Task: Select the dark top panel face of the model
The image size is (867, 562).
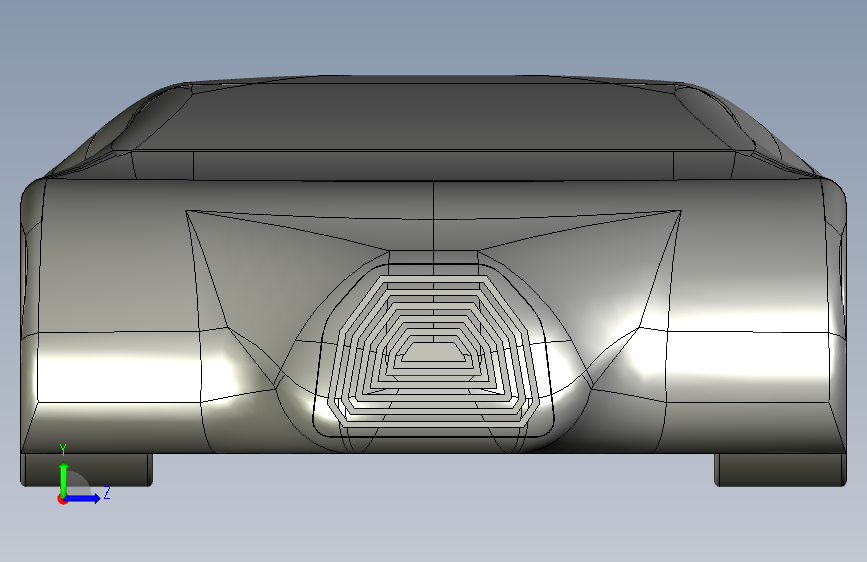Action: 434,116
